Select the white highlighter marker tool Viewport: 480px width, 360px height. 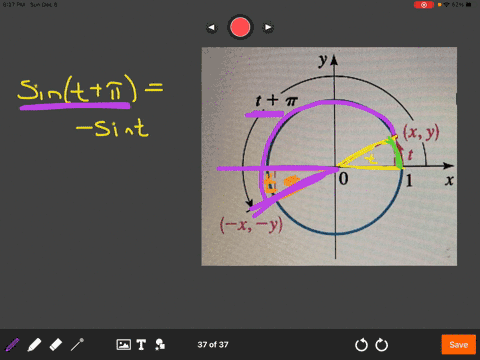34,345
